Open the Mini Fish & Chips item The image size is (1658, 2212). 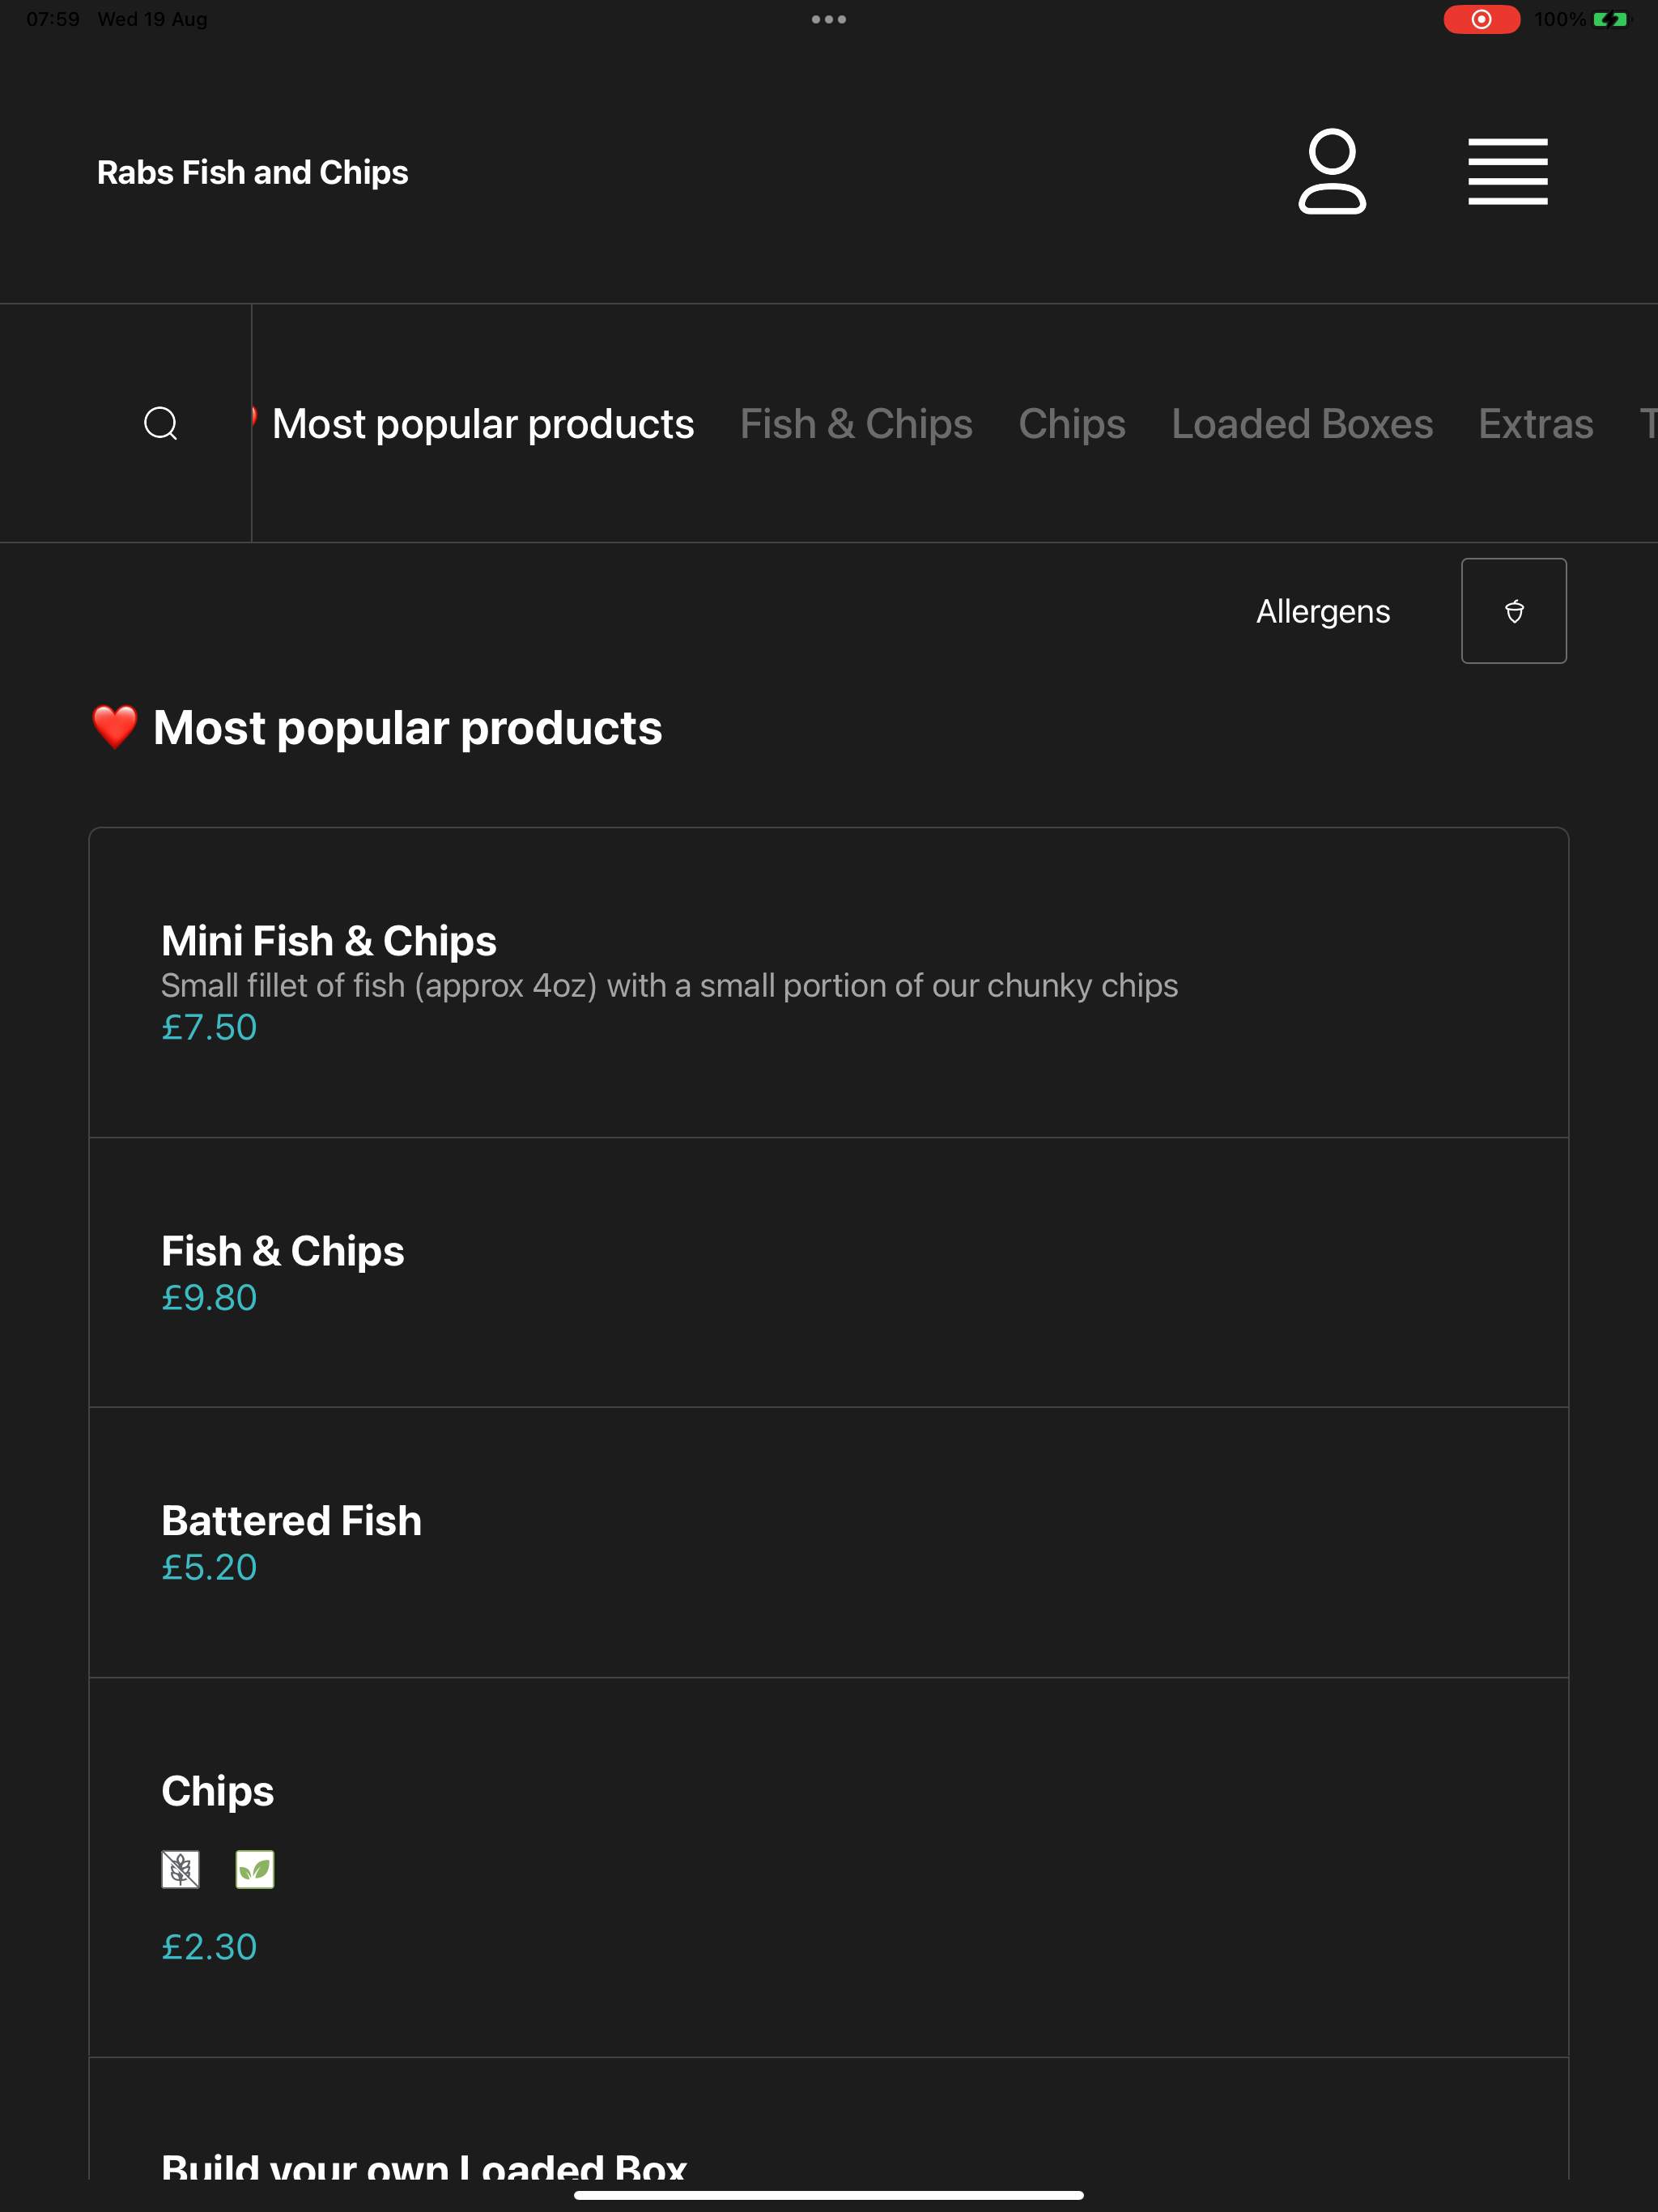(x=829, y=983)
